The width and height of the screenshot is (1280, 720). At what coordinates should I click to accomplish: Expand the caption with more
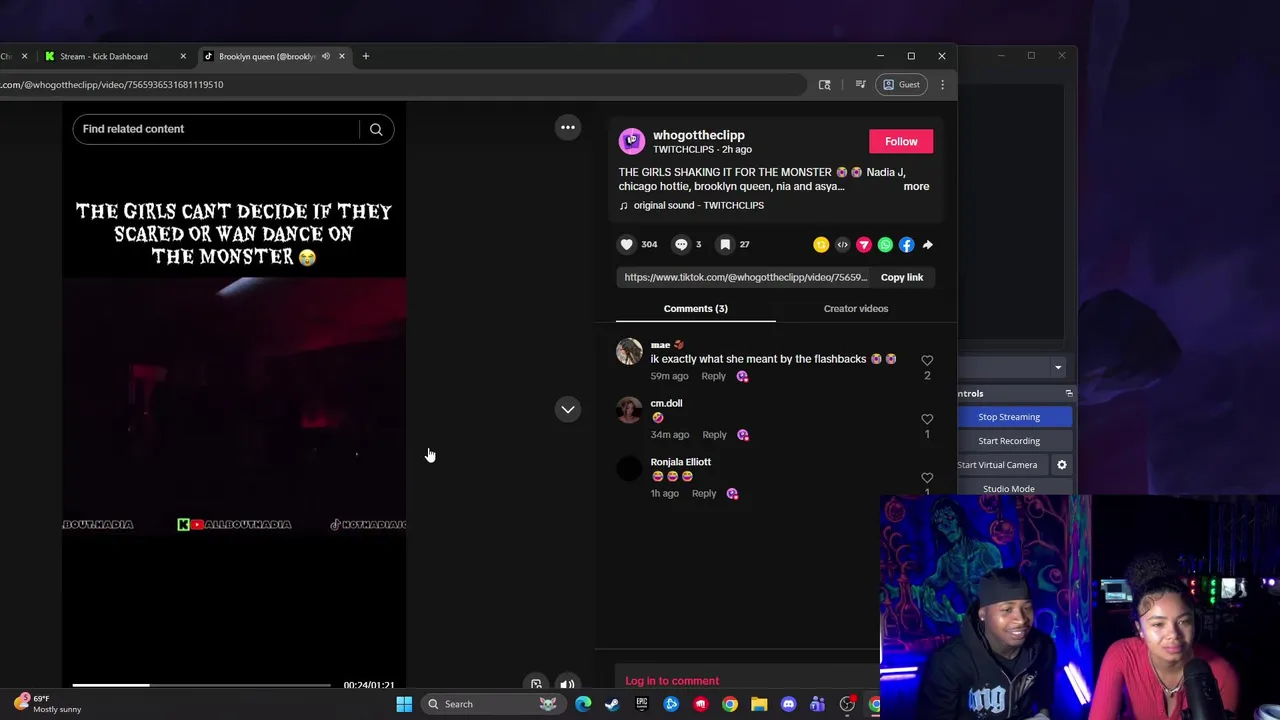(x=916, y=186)
